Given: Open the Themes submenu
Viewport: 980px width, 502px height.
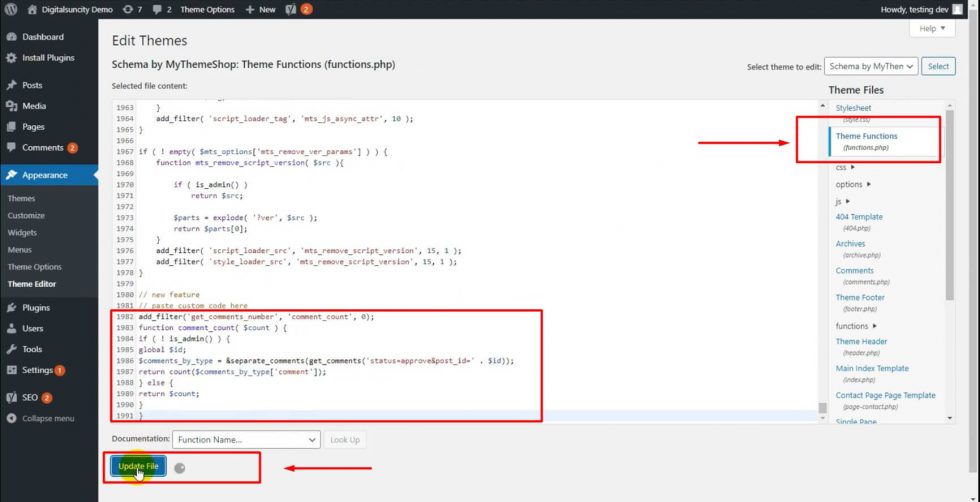Looking at the screenshot, I should tap(21, 198).
